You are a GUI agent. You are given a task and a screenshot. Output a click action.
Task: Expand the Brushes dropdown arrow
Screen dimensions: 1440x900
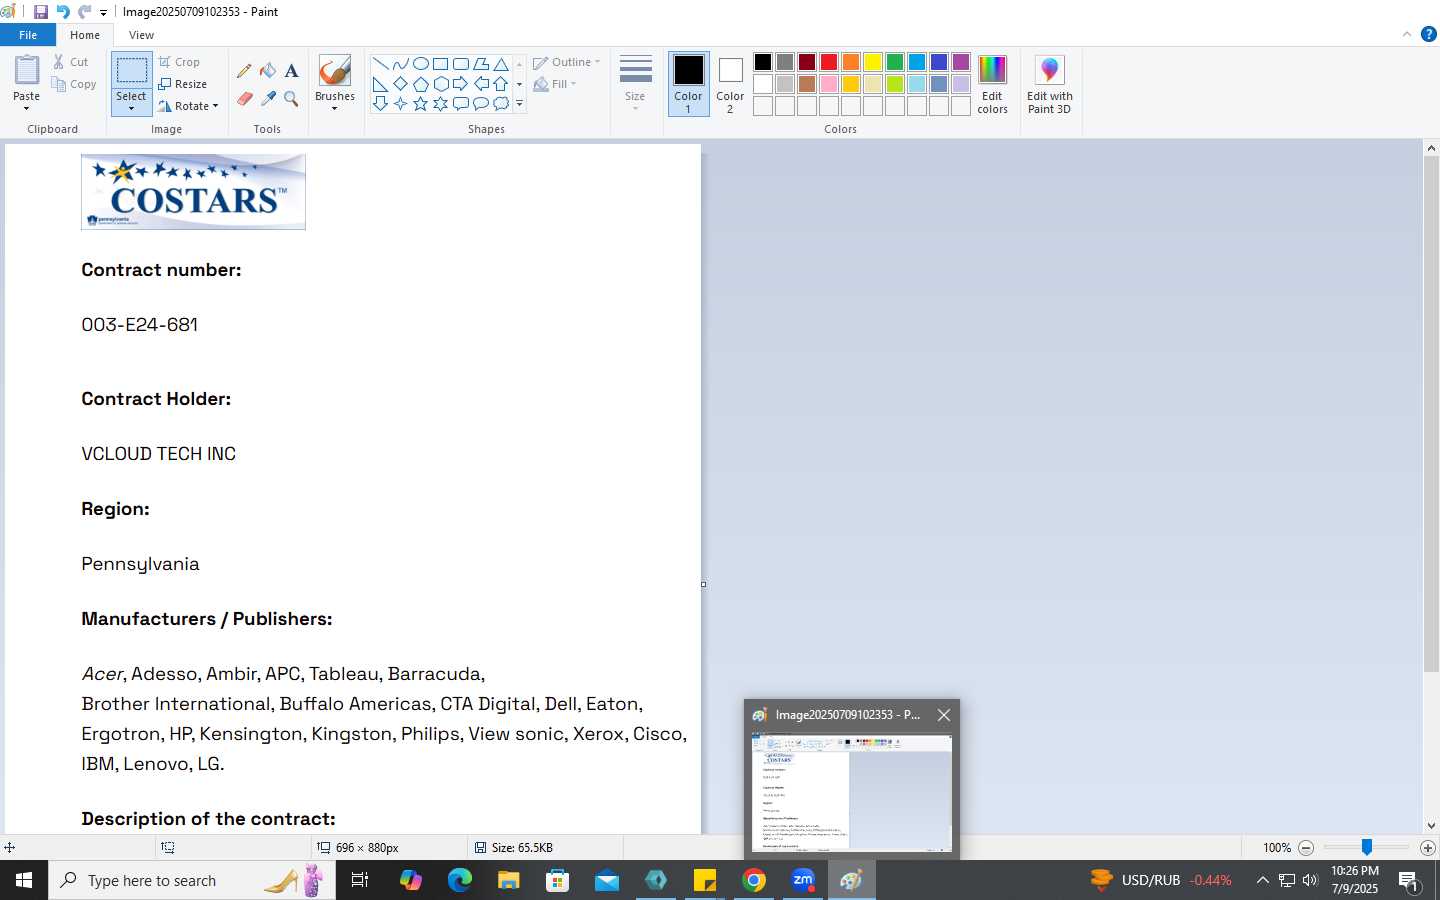point(335,108)
